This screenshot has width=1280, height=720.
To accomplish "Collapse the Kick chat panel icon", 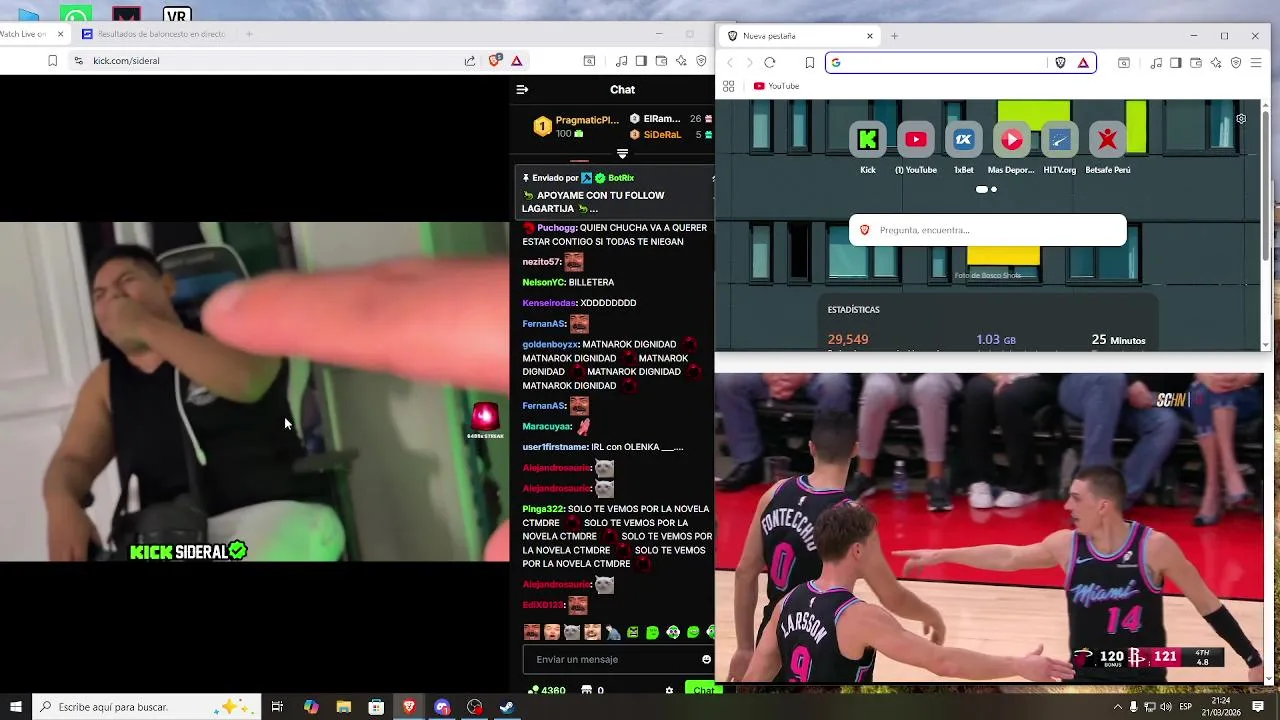I will (x=522, y=89).
